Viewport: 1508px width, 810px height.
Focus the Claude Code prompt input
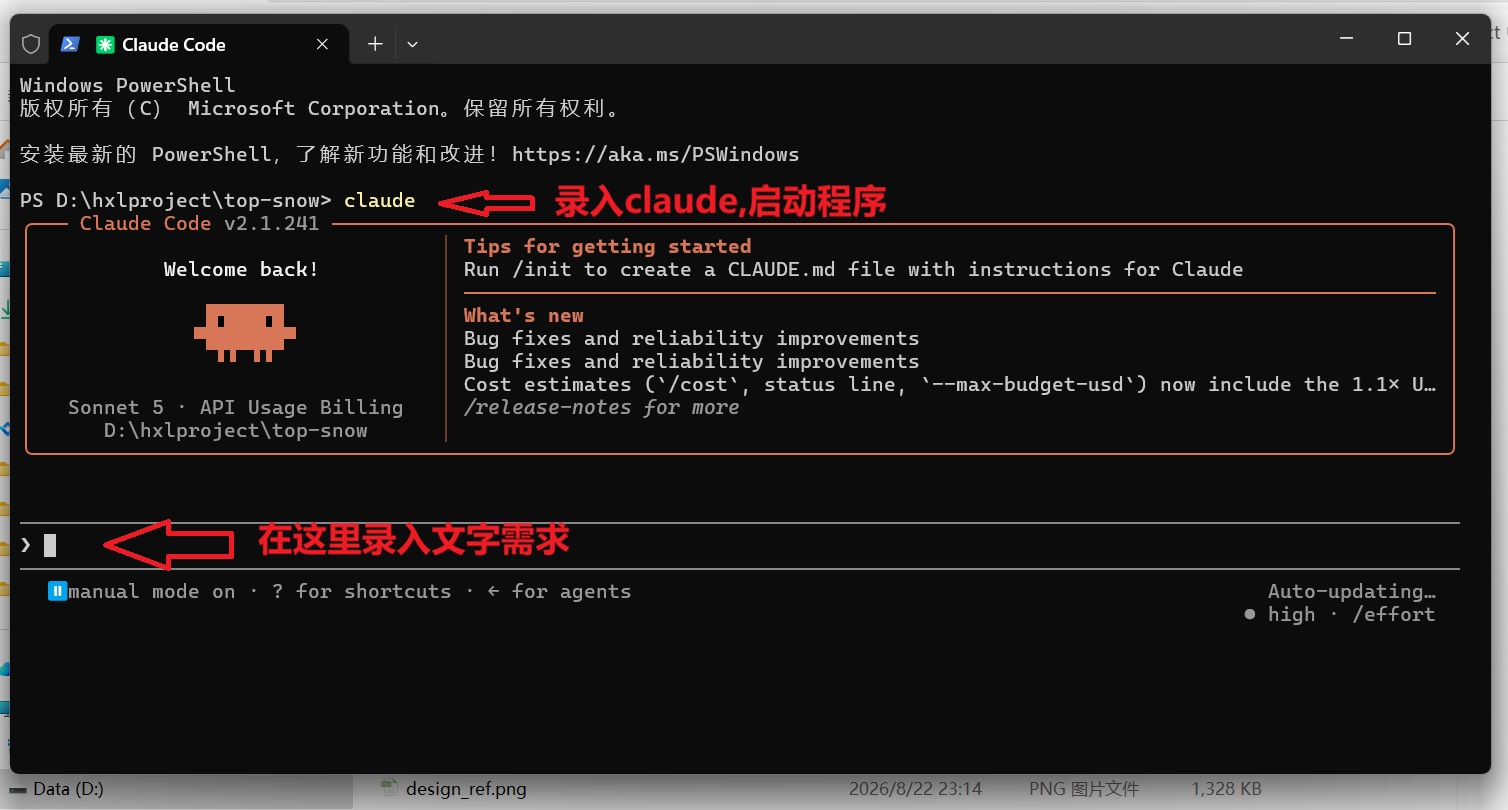tap(740, 546)
